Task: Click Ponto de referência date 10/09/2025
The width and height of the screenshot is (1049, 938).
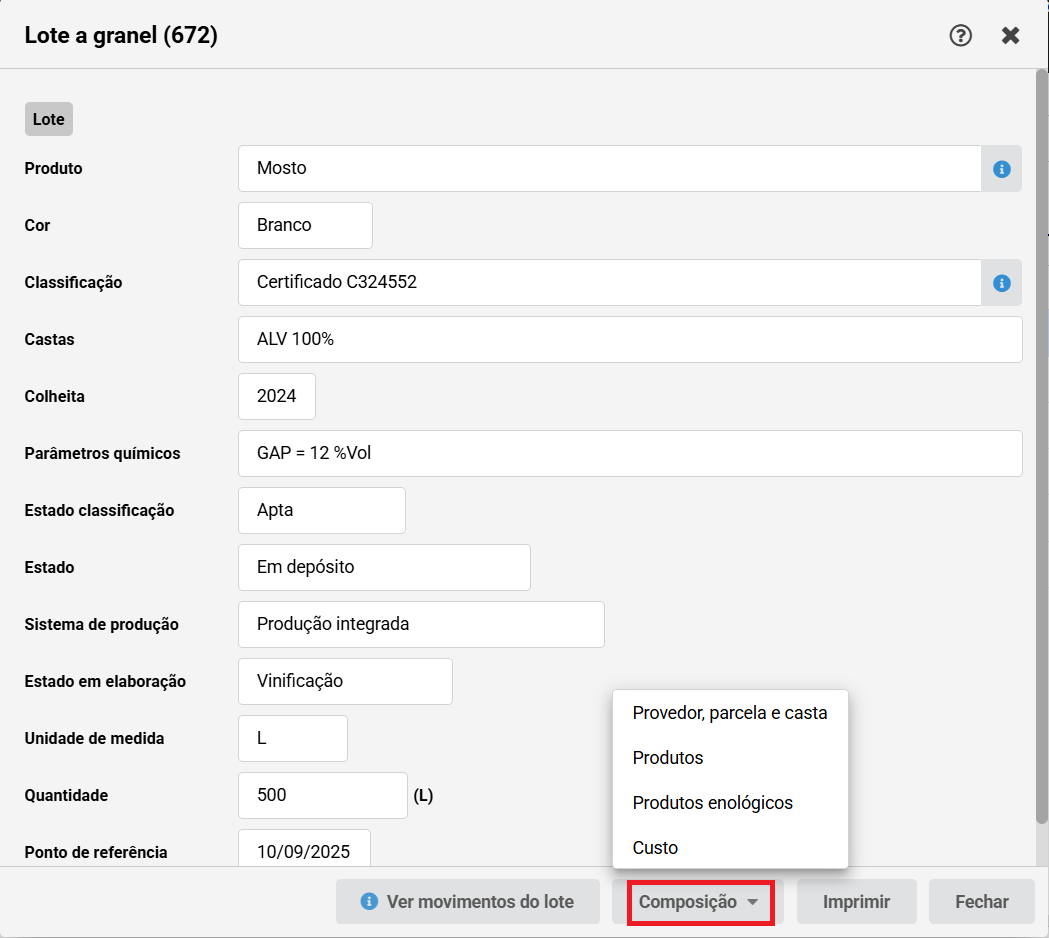Action: click(304, 848)
